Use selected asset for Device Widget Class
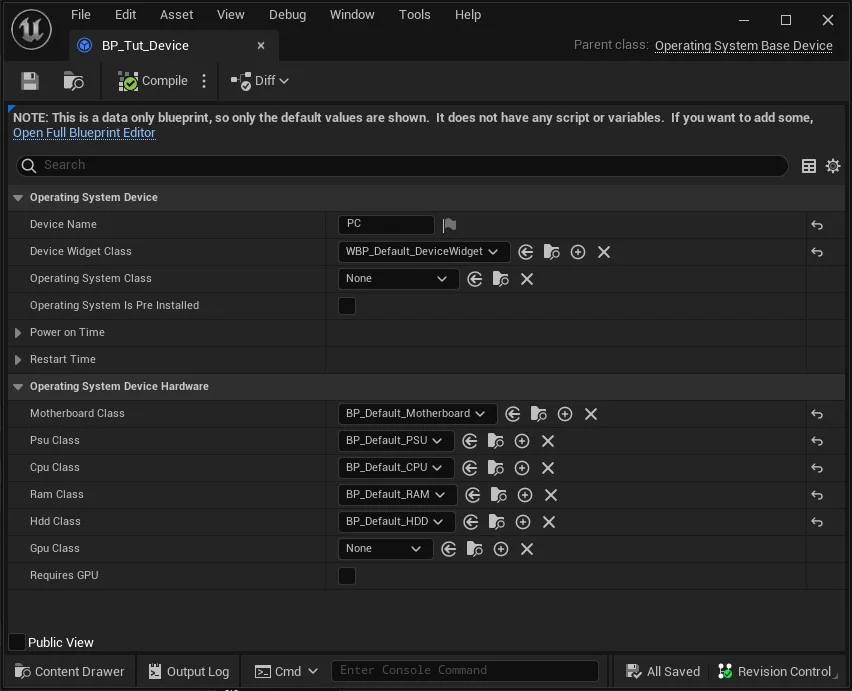 pyautogui.click(x=525, y=252)
